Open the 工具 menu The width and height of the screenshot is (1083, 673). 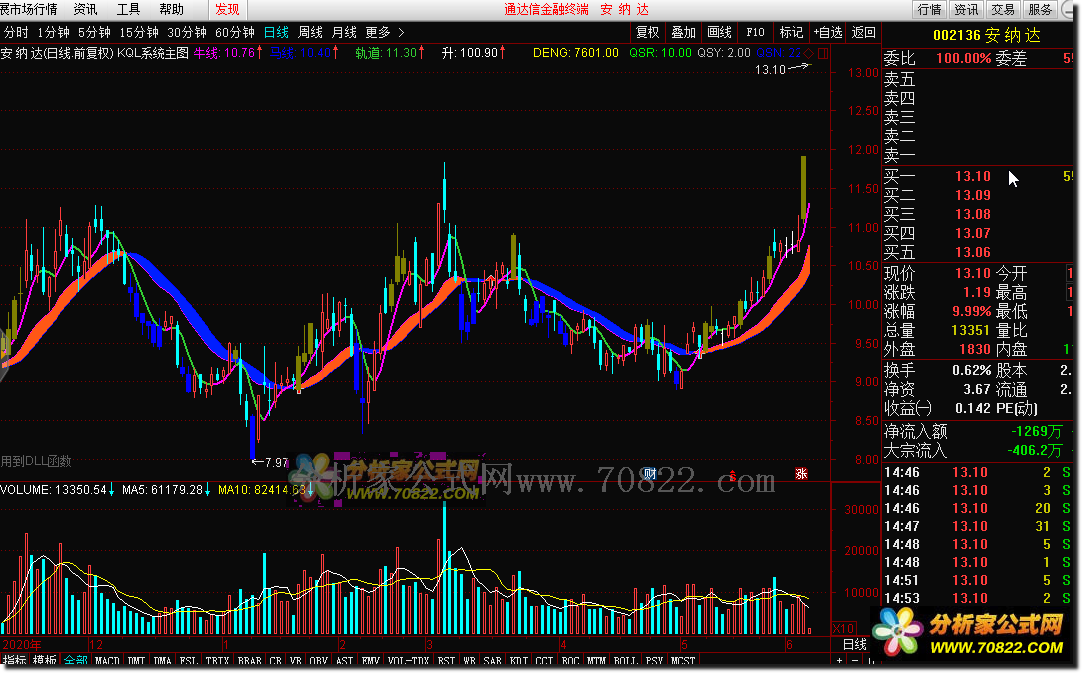point(128,9)
